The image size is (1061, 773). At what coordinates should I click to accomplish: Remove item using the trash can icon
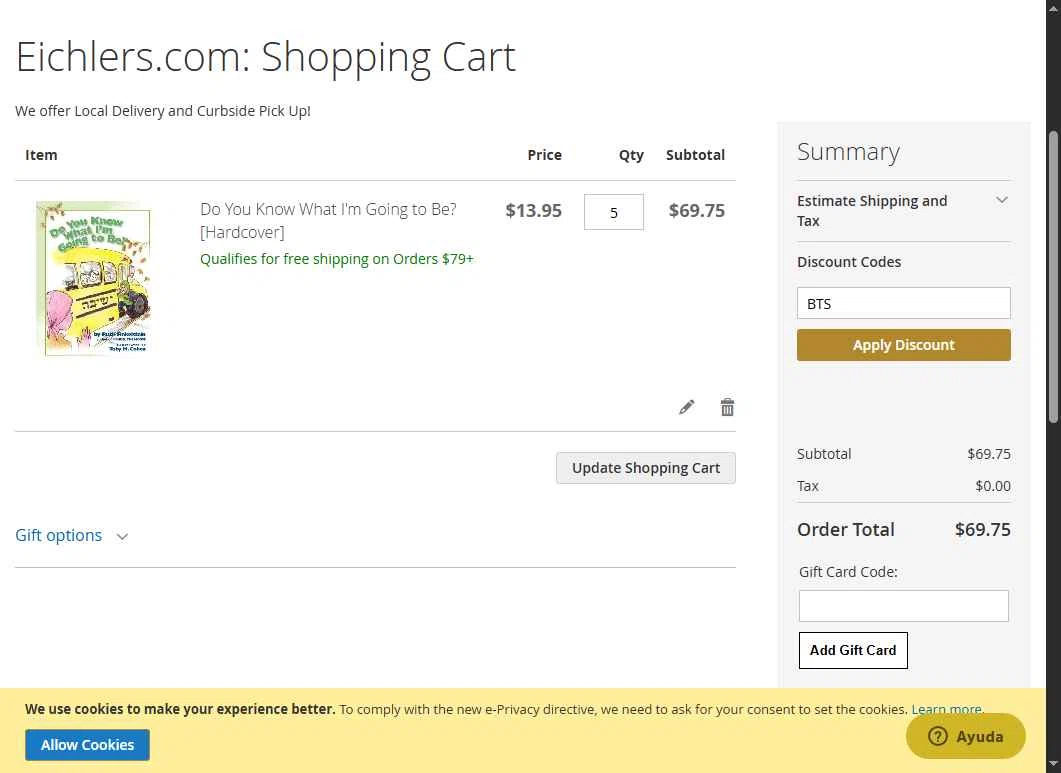[x=727, y=407]
